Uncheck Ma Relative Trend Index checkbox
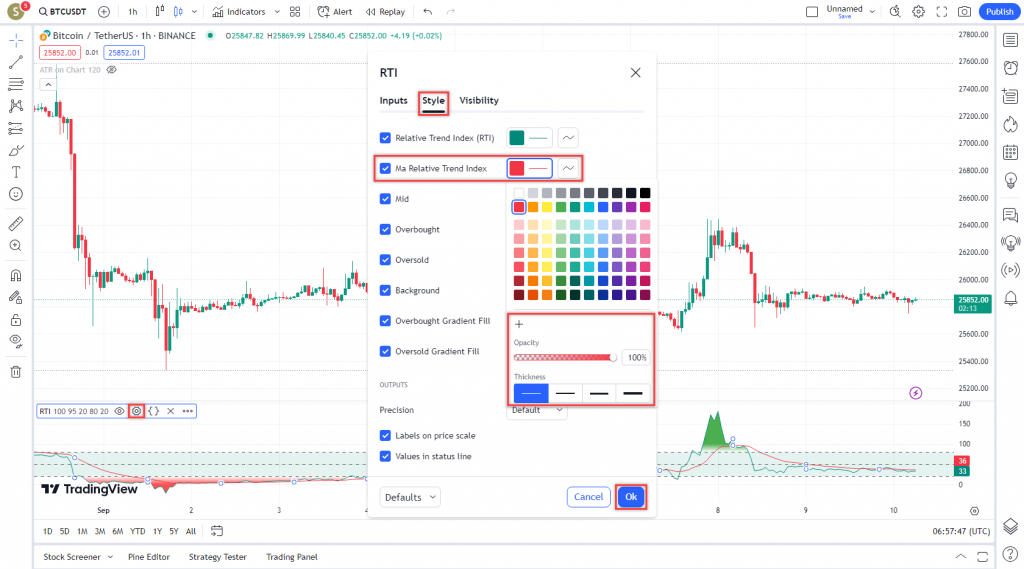 point(385,169)
